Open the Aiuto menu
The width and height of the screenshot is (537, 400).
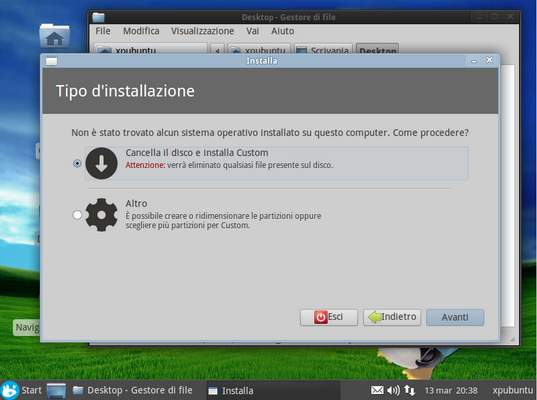[x=283, y=31]
